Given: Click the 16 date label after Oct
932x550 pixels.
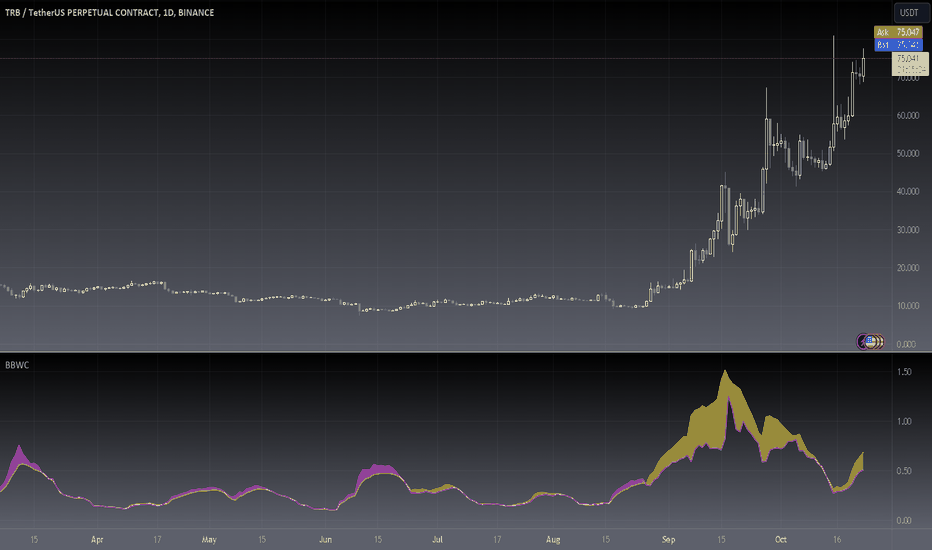Looking at the screenshot, I should (x=837, y=539).
